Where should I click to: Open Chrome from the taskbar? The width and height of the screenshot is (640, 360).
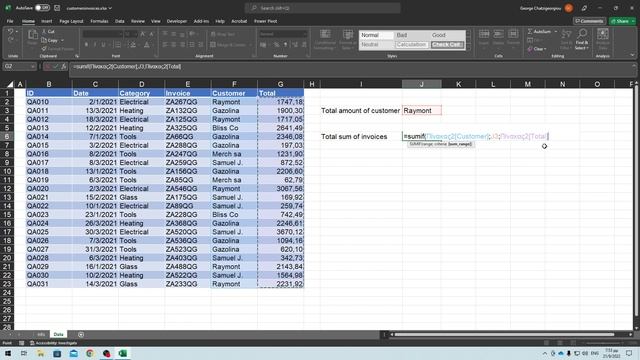point(90,353)
